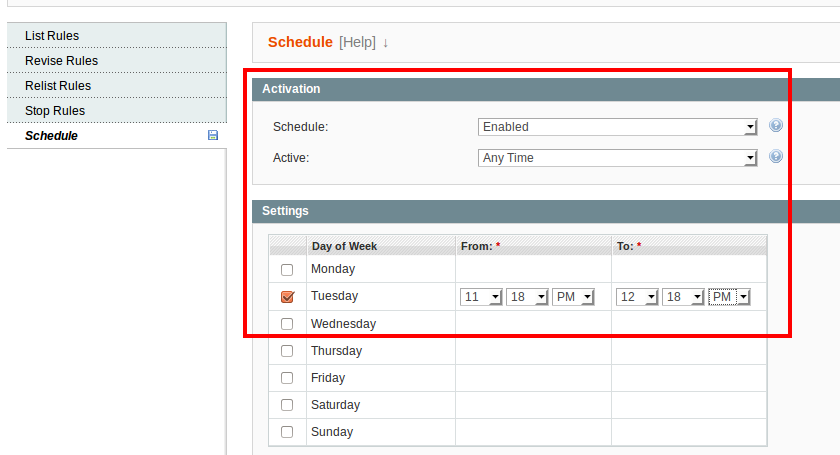This screenshot has height=455, width=840.
Task: Toggle the Saturday checkbox
Action: [x=288, y=405]
